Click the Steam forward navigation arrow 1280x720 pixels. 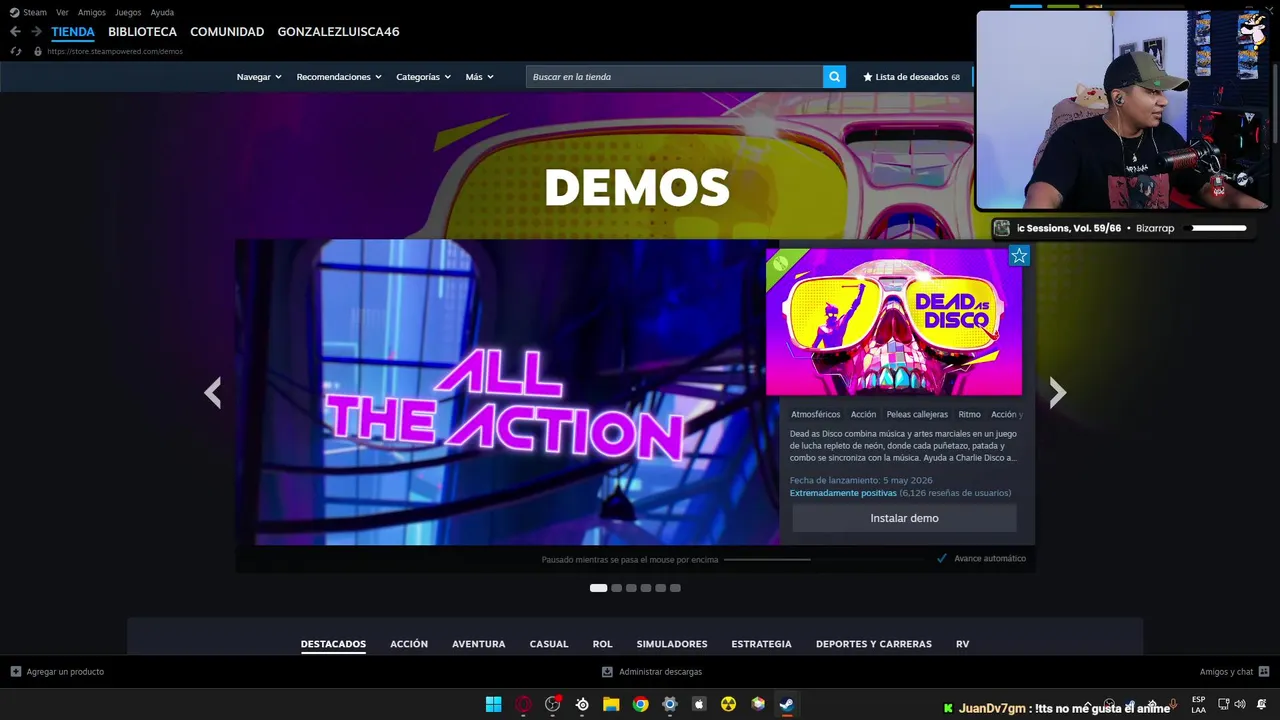point(36,32)
